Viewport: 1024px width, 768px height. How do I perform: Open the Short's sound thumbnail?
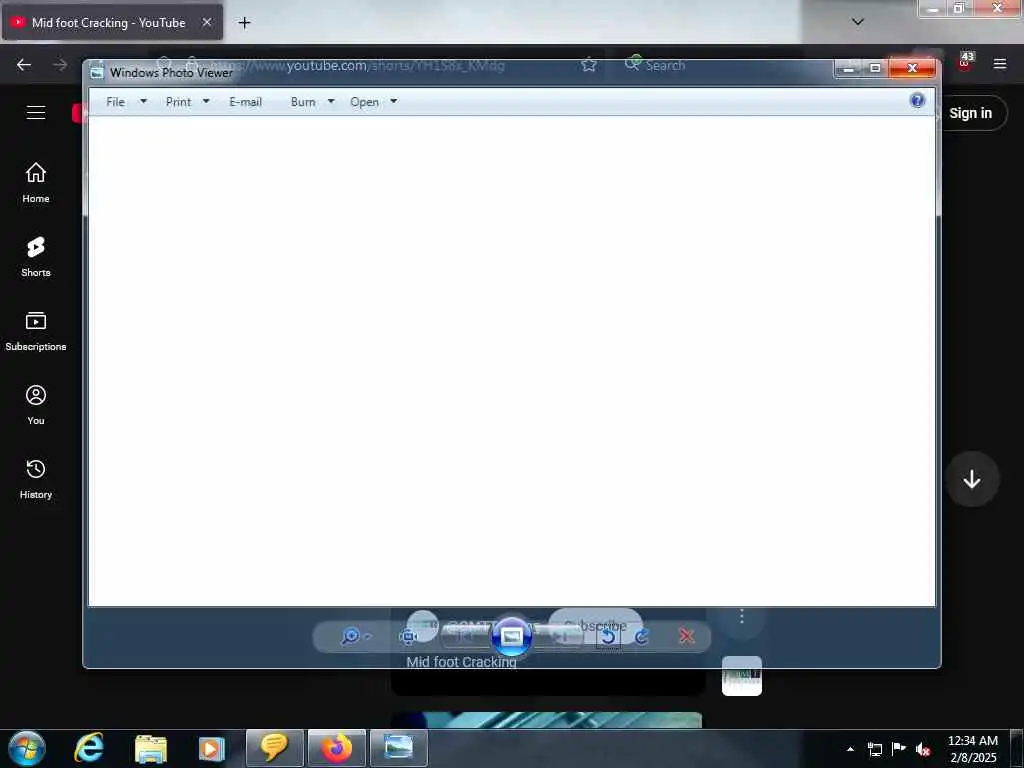click(x=742, y=676)
